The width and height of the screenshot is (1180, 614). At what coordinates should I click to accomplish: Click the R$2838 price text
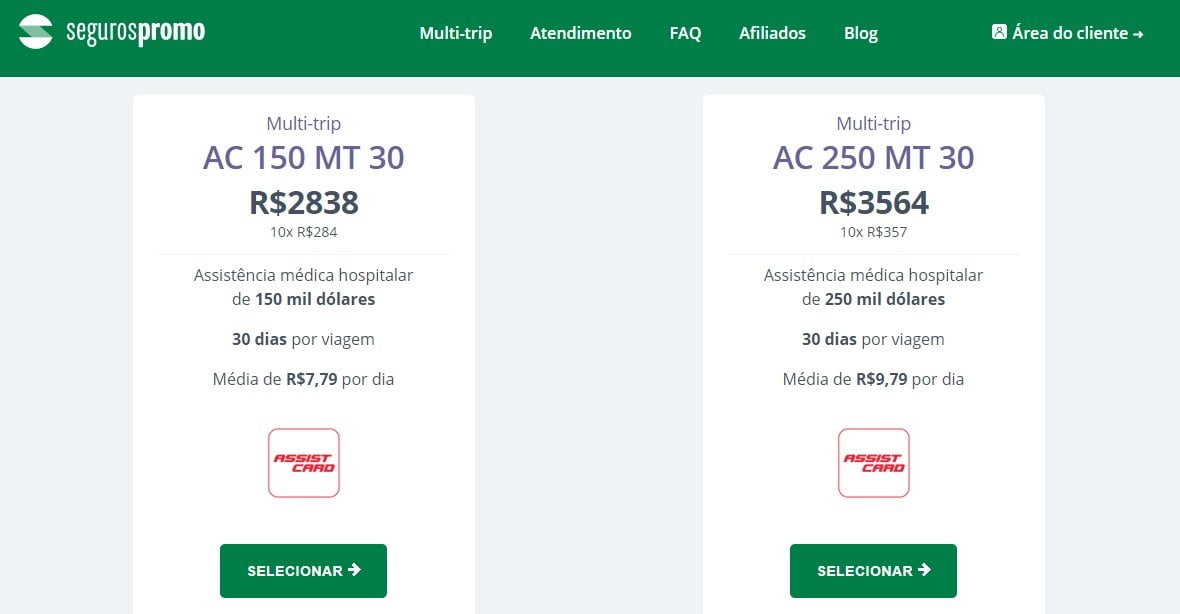[x=304, y=203]
